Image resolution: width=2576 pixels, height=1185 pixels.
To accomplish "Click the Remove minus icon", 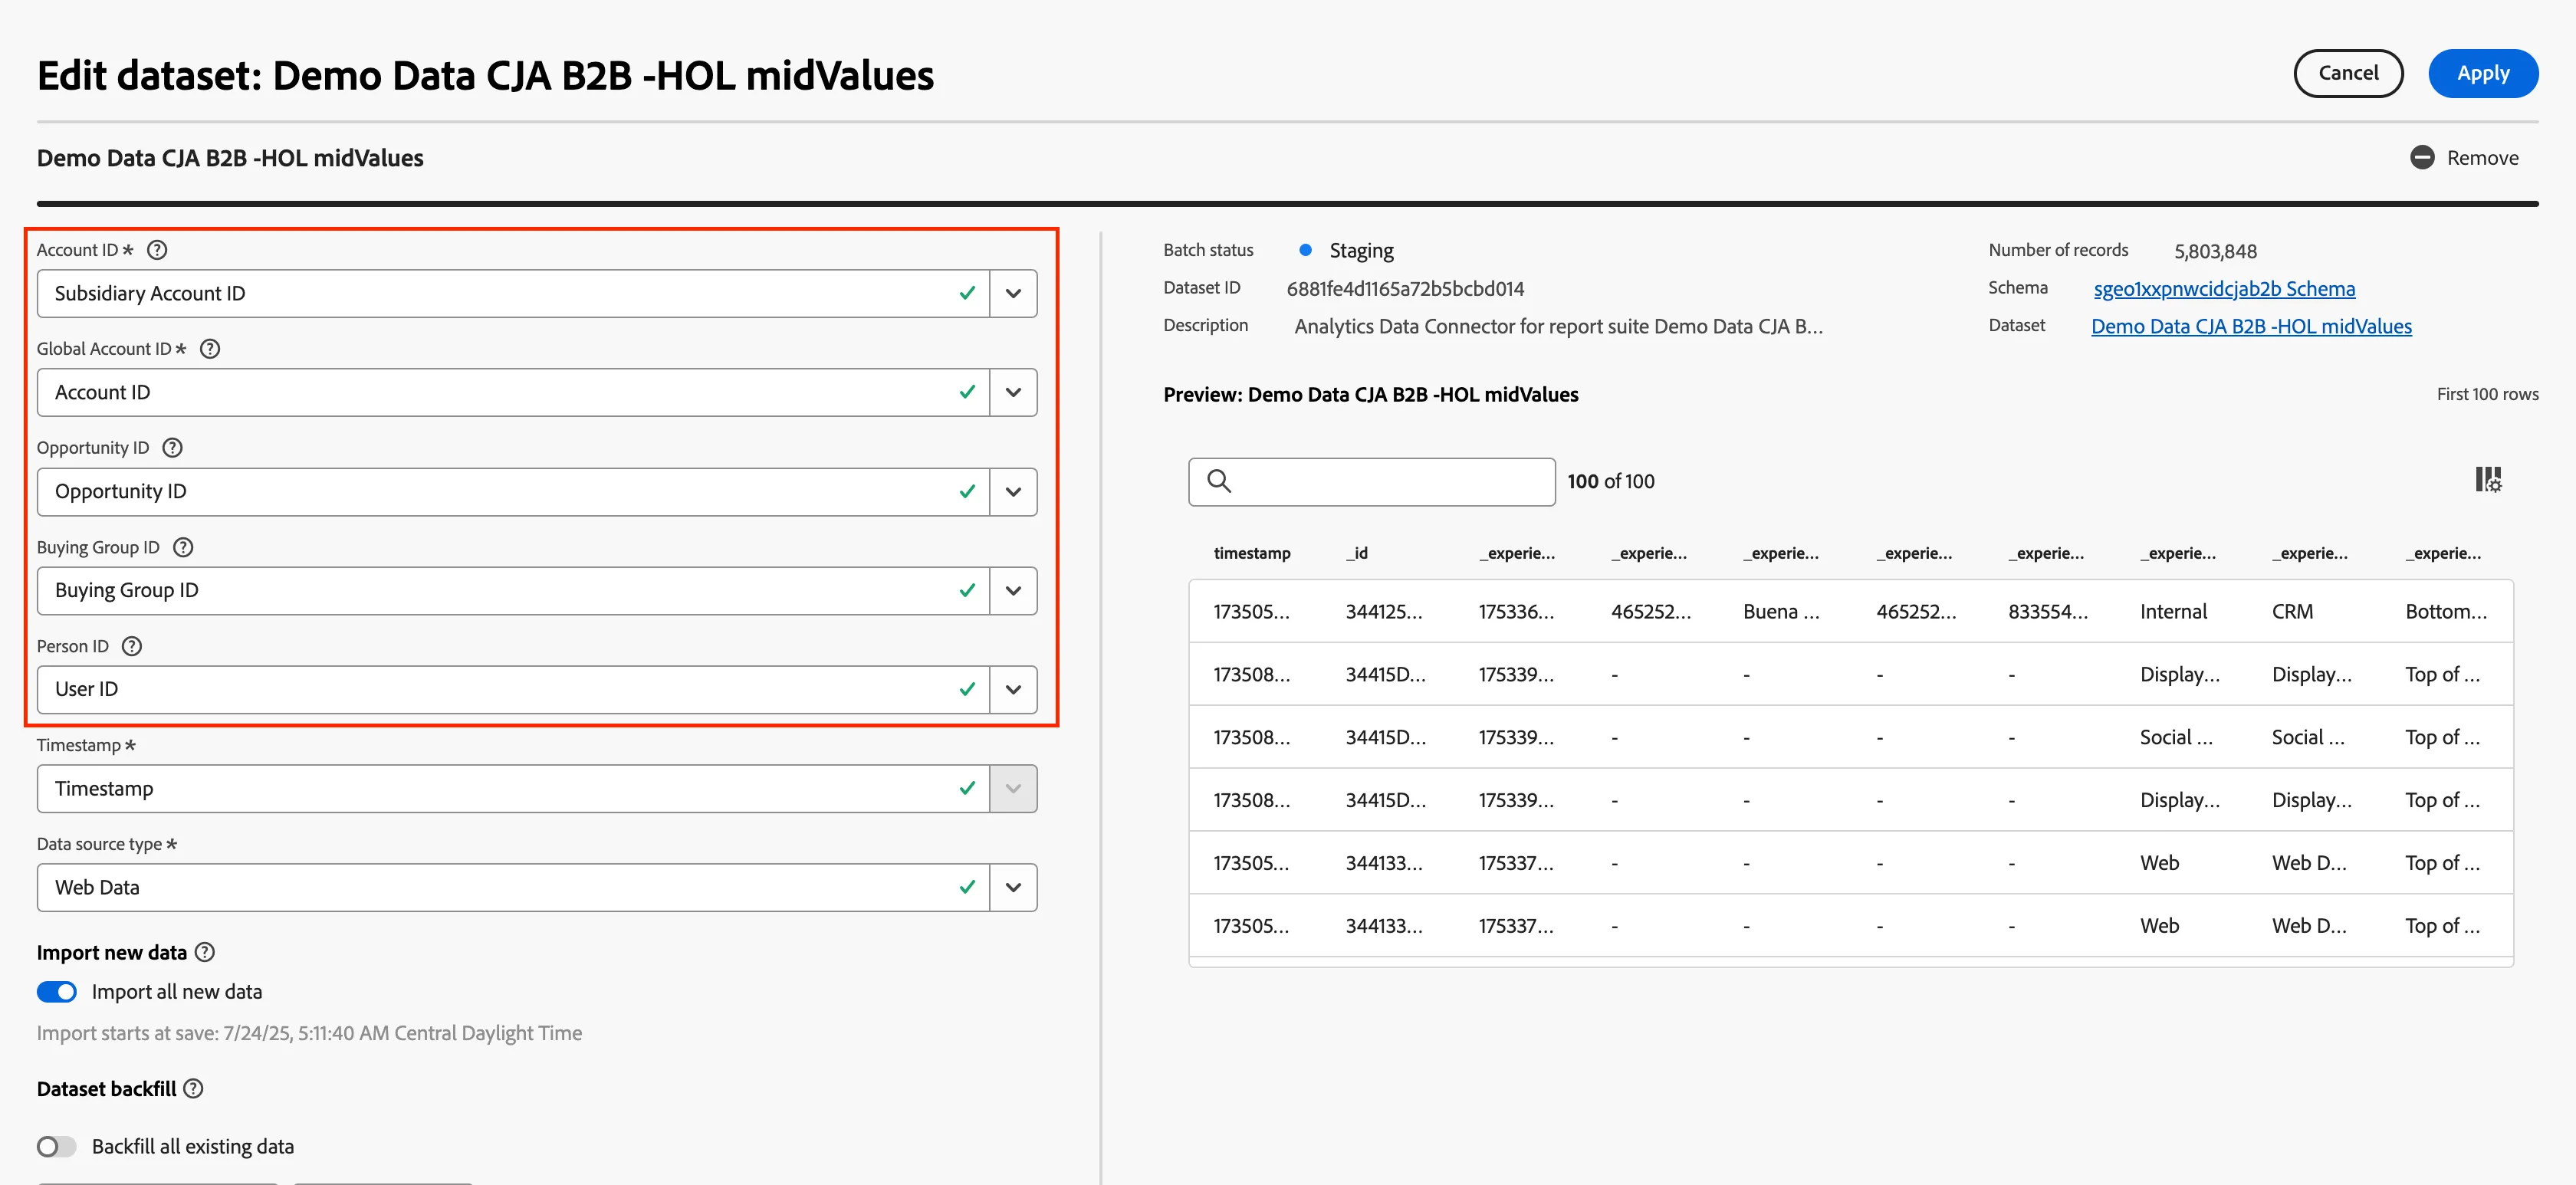I will coord(2422,157).
